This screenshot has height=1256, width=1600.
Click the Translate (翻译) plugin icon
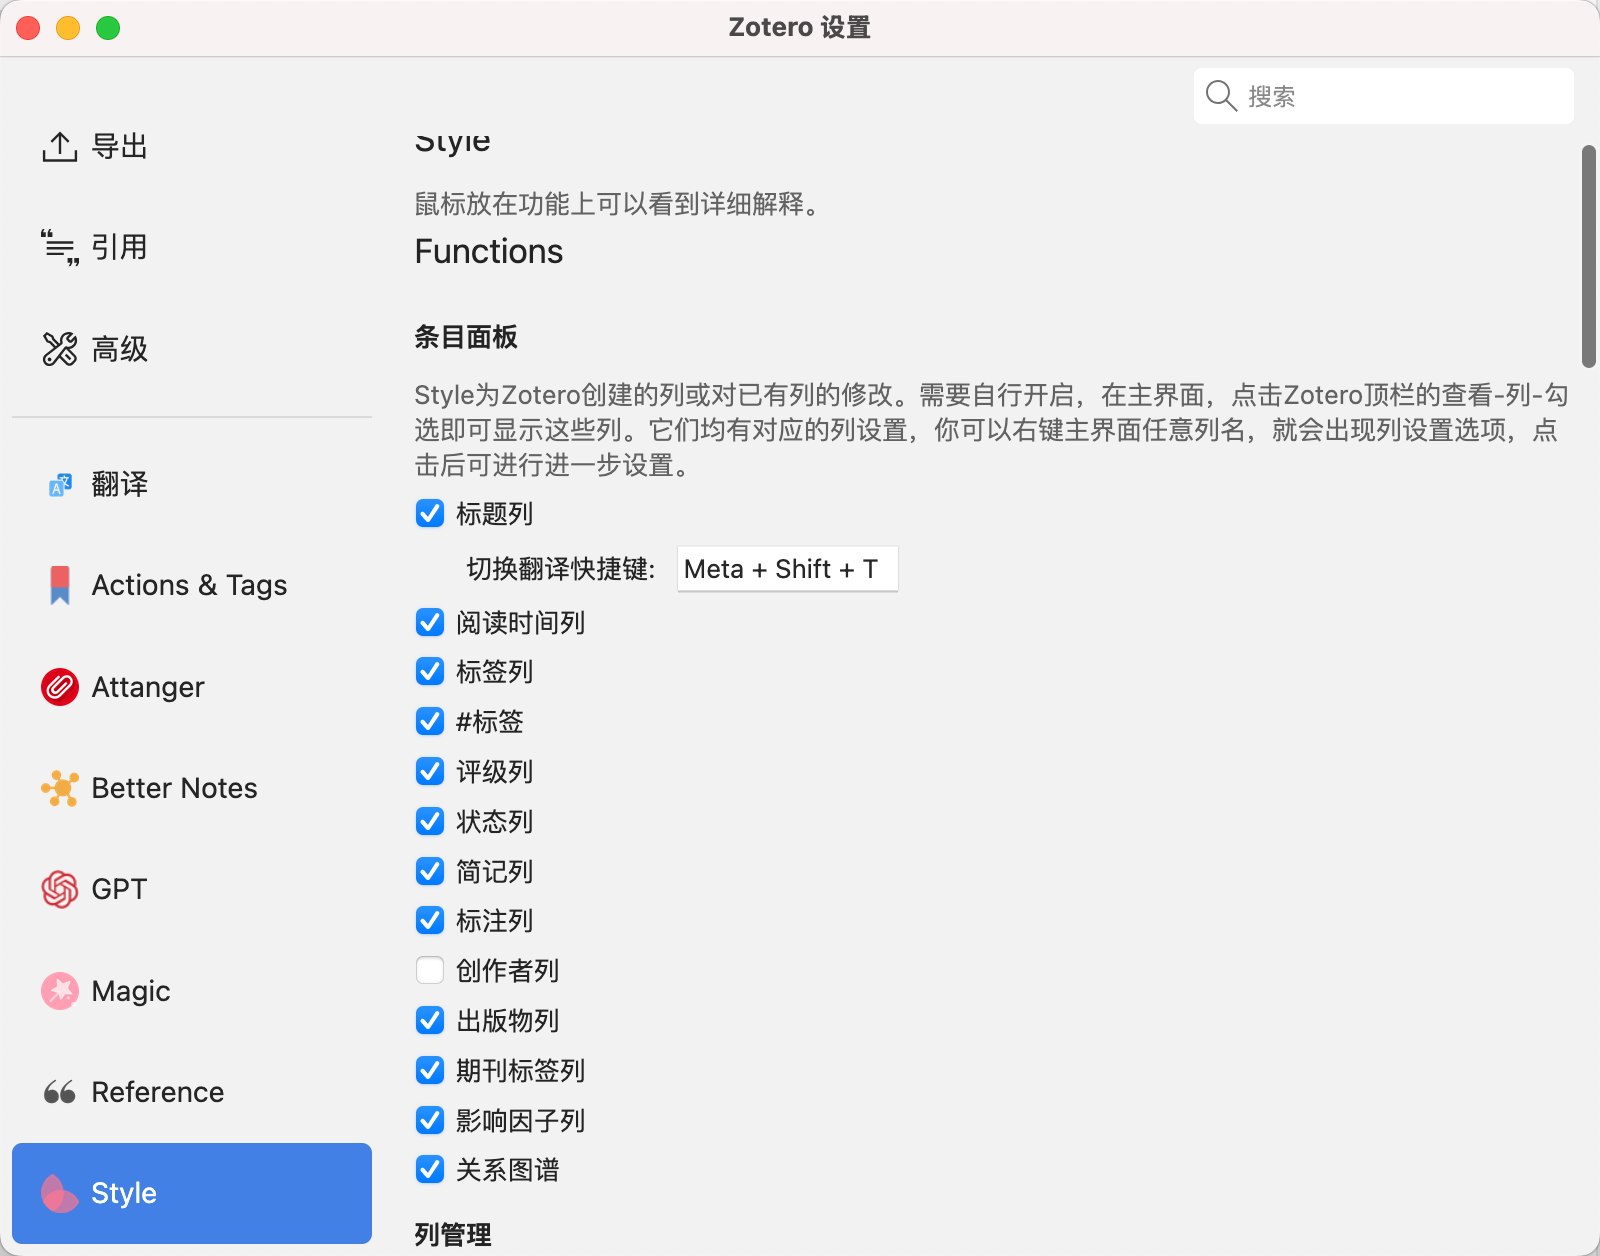pyautogui.click(x=60, y=485)
